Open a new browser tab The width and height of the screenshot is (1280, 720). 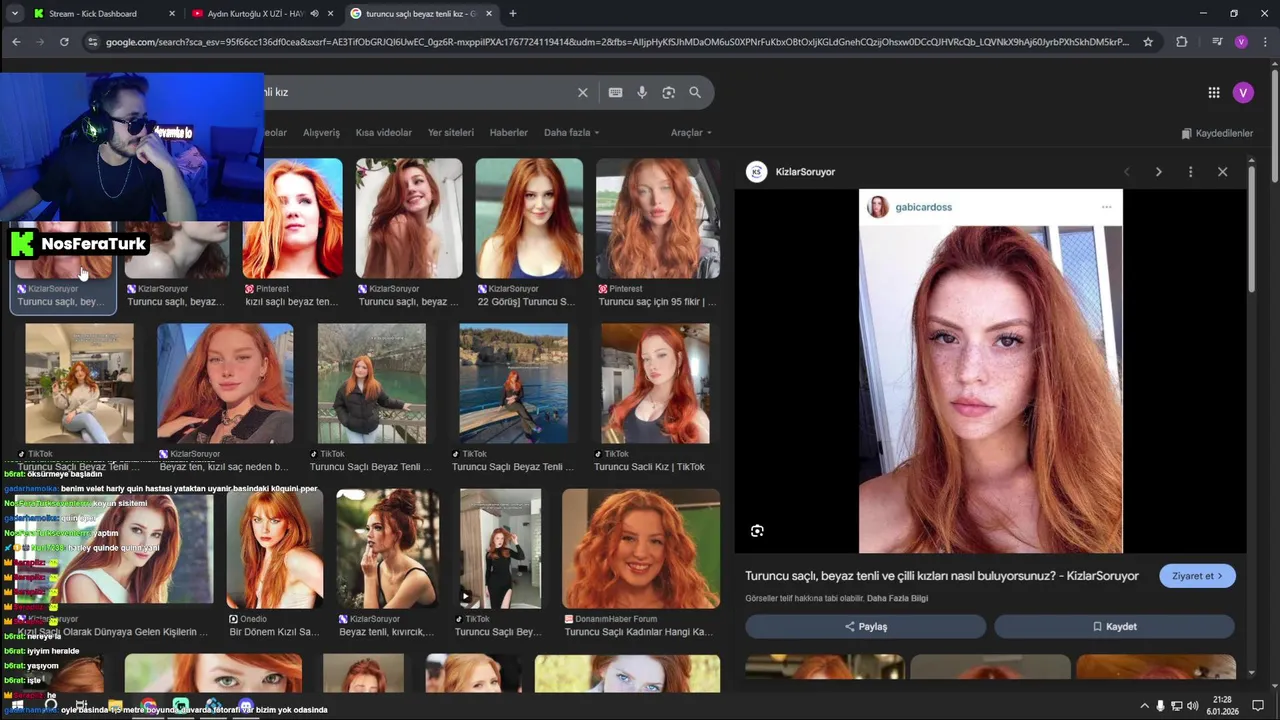tap(513, 14)
